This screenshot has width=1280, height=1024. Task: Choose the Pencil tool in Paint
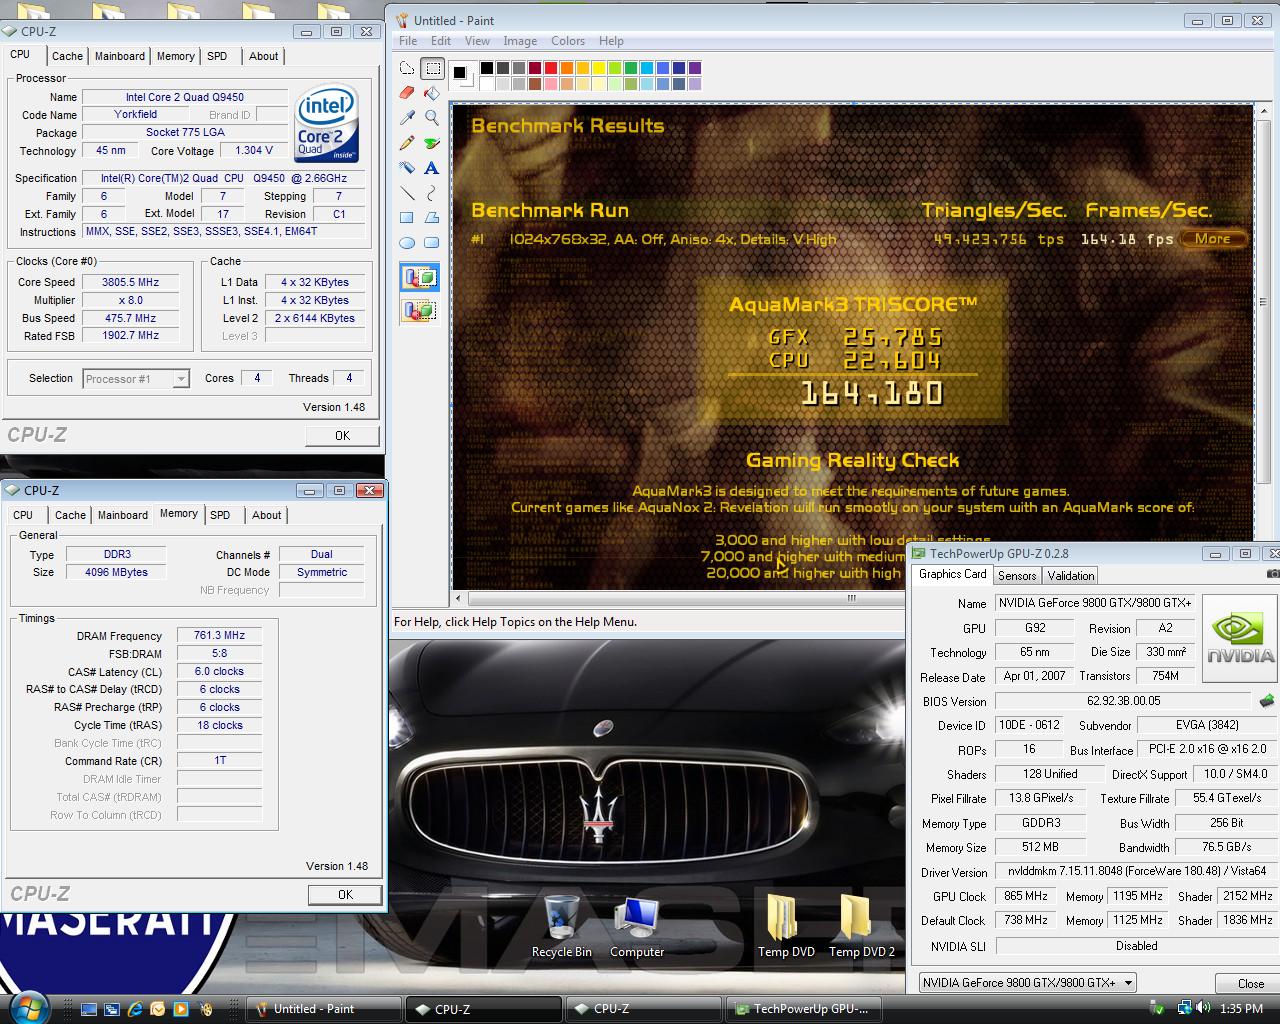pyautogui.click(x=407, y=143)
